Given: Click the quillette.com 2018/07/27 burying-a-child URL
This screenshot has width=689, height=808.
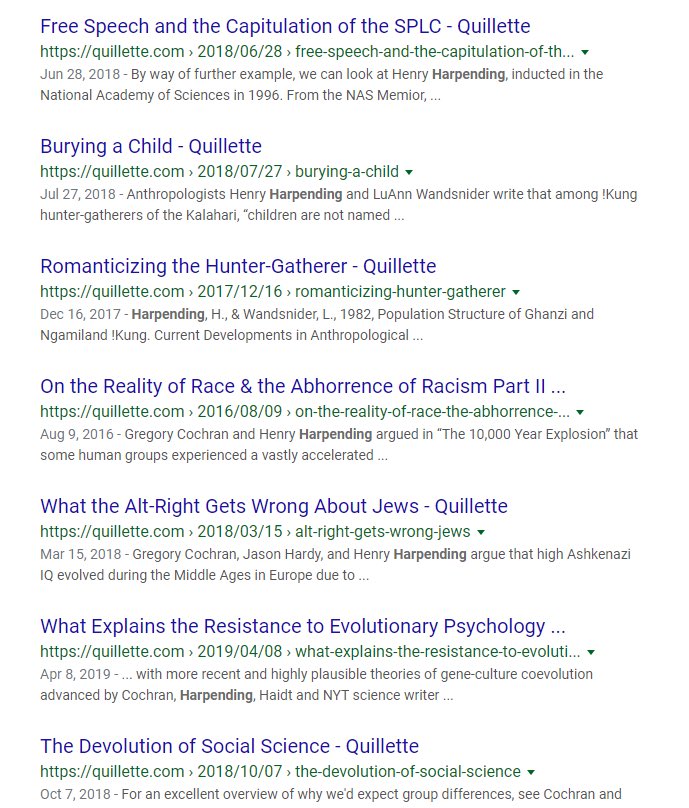Looking at the screenshot, I should (x=220, y=172).
